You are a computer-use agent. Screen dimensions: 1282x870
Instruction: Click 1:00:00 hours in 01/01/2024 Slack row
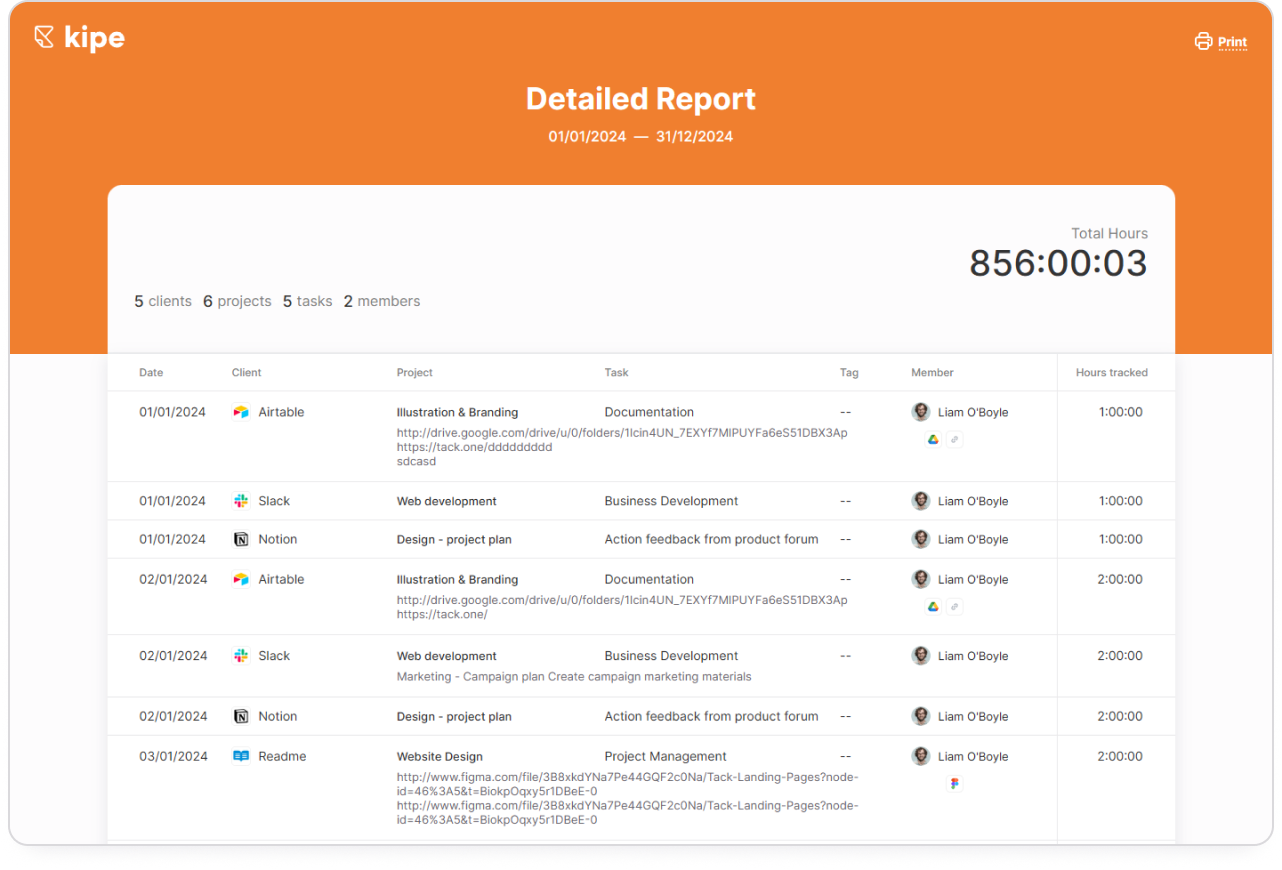point(1120,501)
